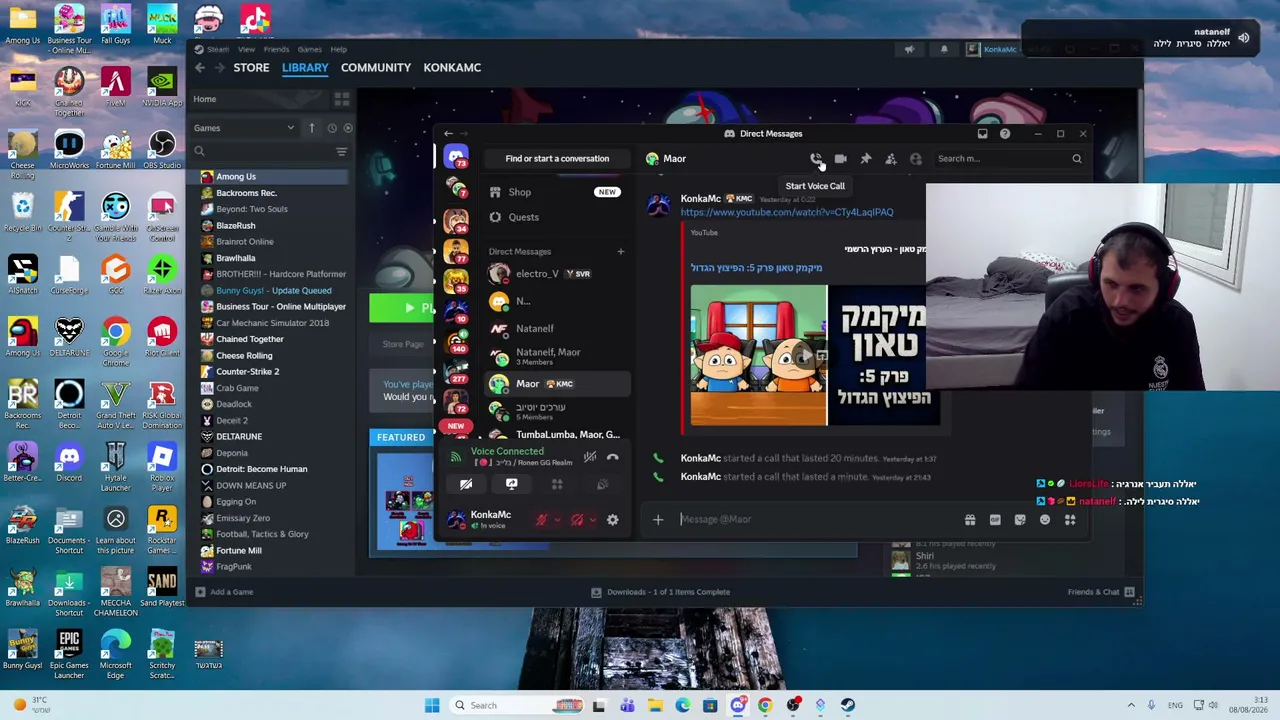The width and height of the screenshot is (1280, 720).
Task: Go back in Steam navigation
Action: pos(200,68)
